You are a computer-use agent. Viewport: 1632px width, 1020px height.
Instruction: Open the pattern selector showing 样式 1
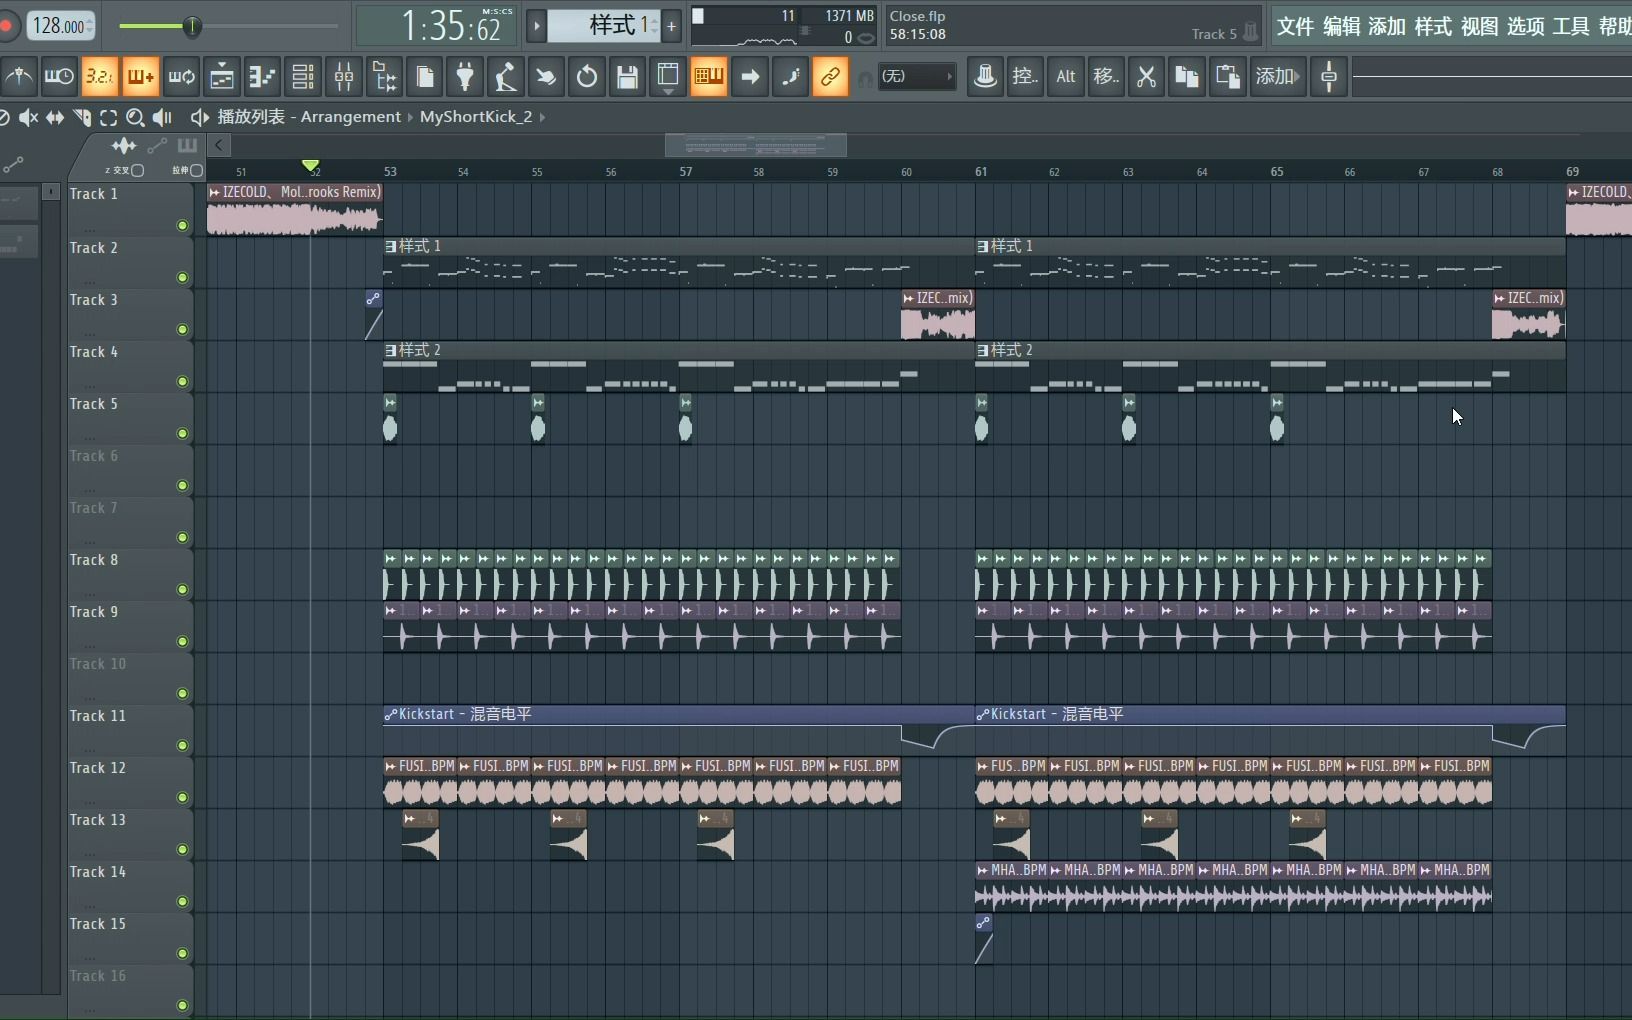click(x=604, y=26)
